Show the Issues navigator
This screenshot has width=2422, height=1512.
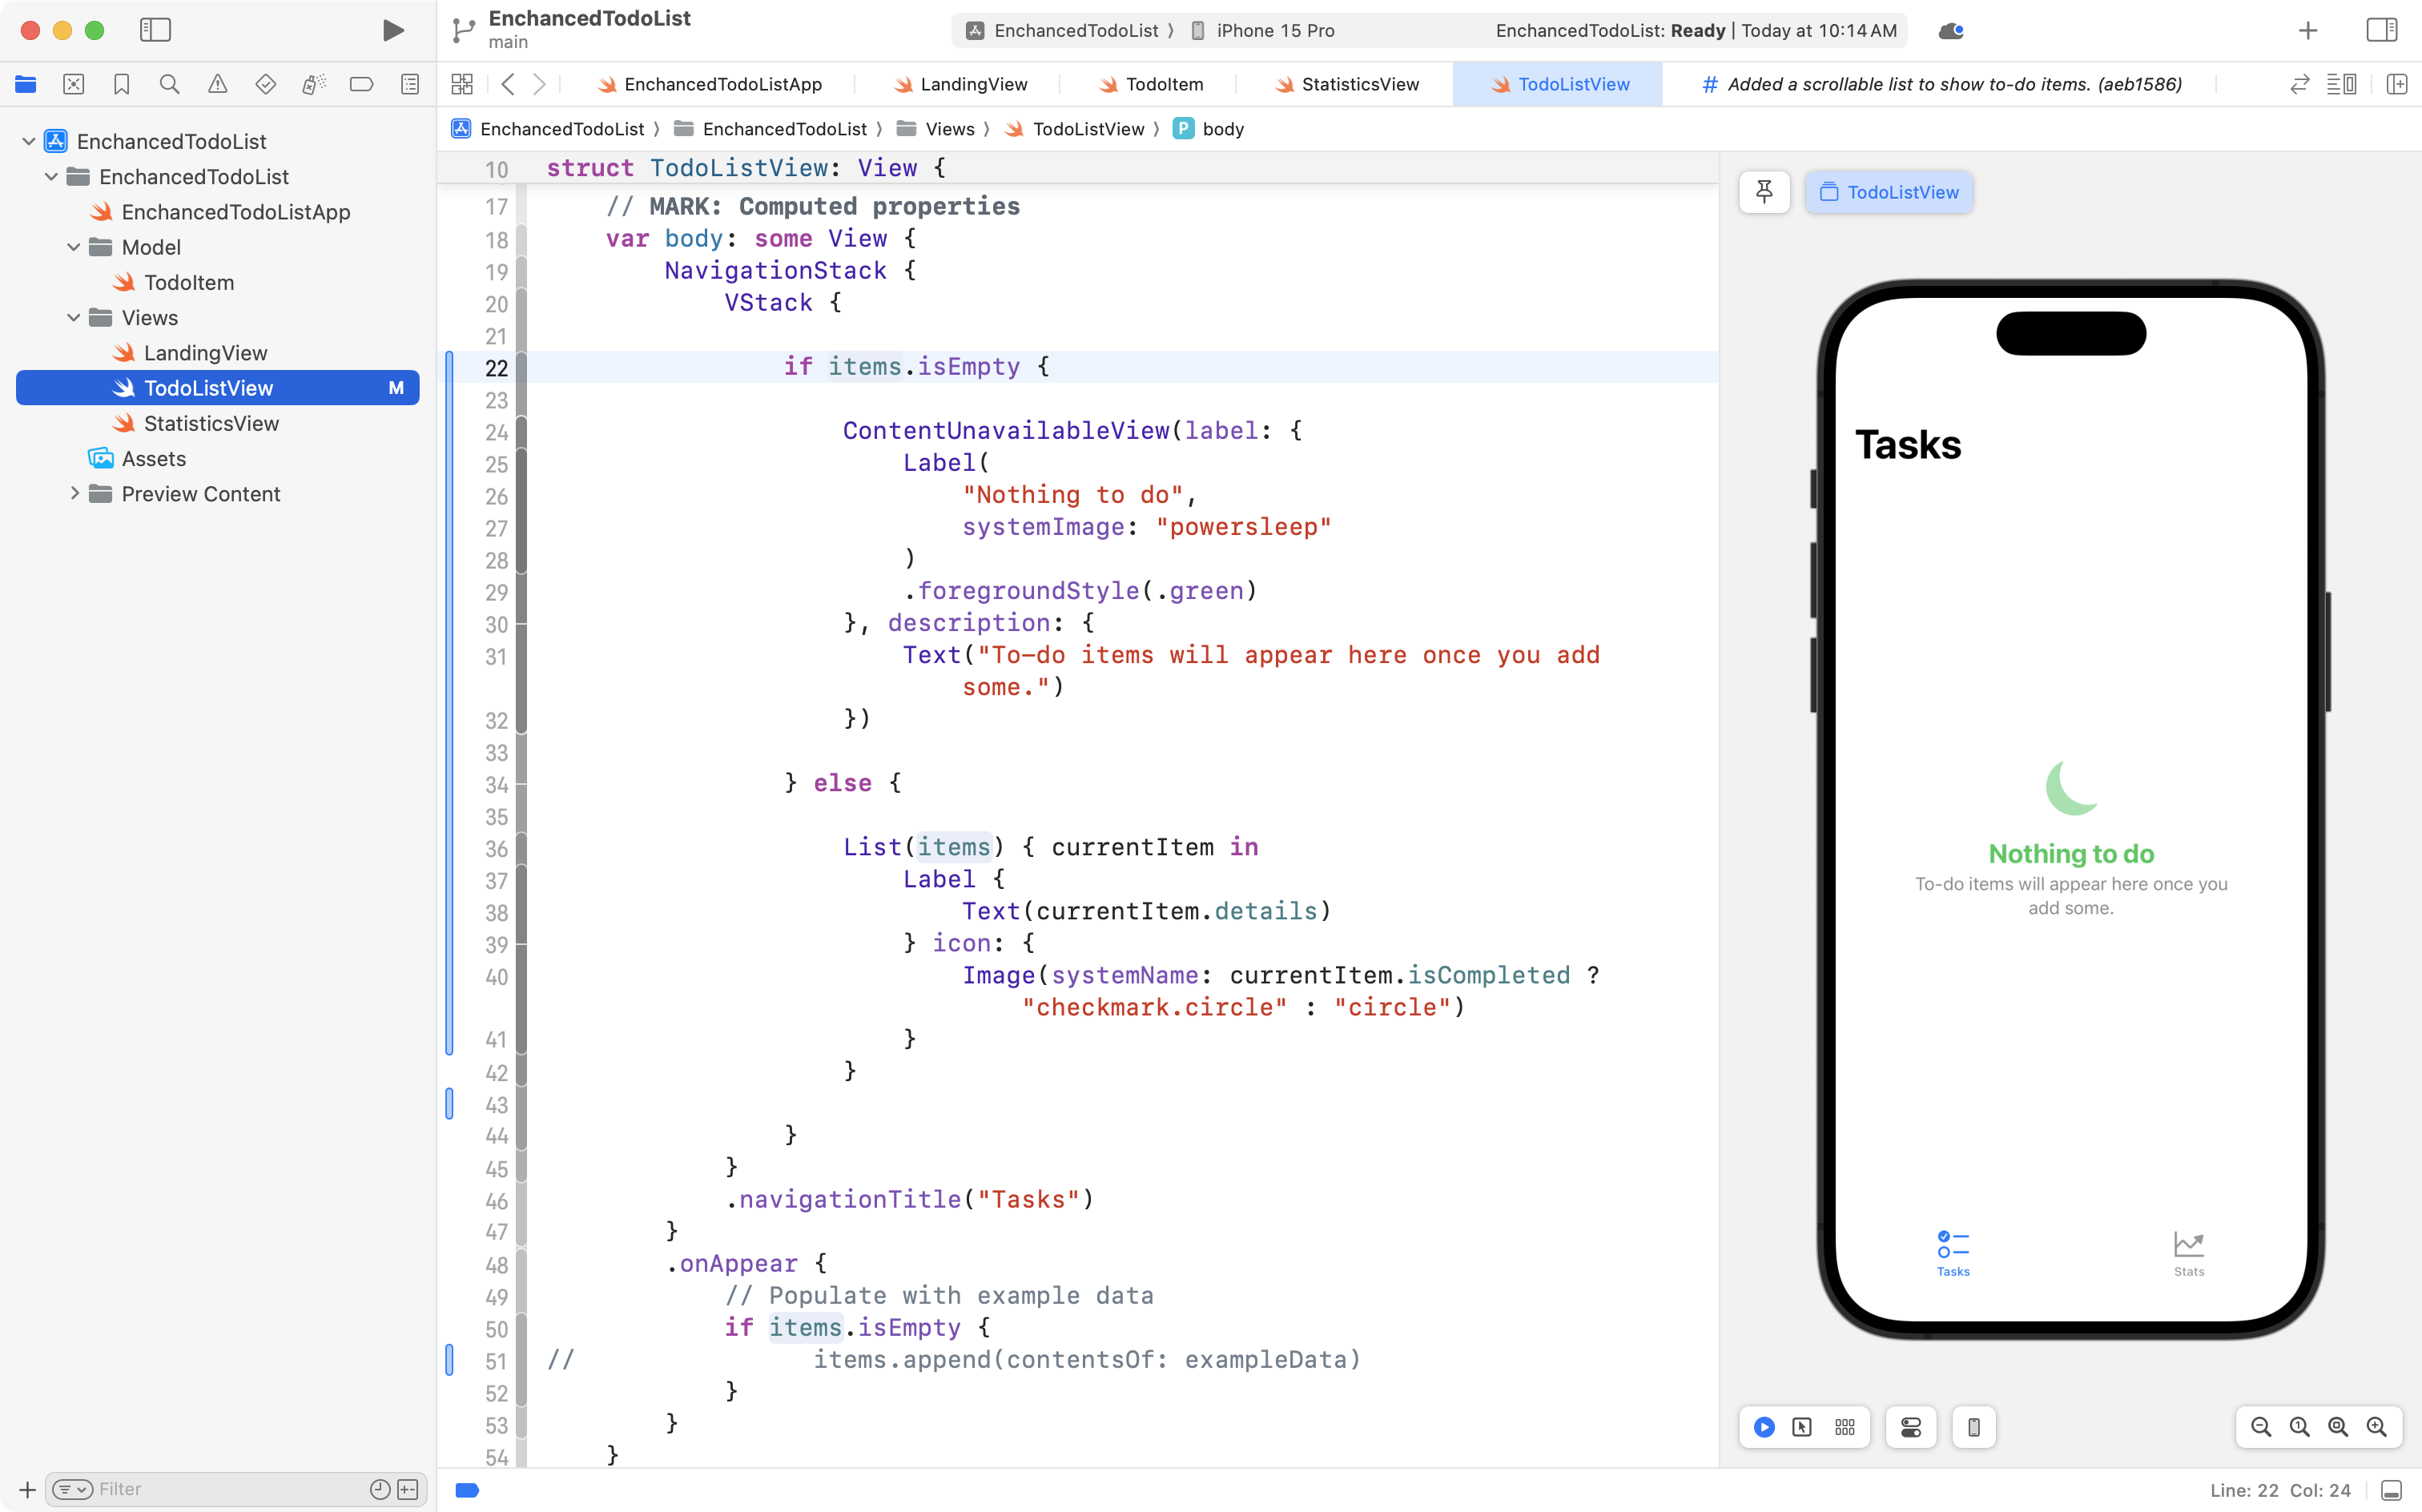click(x=217, y=84)
